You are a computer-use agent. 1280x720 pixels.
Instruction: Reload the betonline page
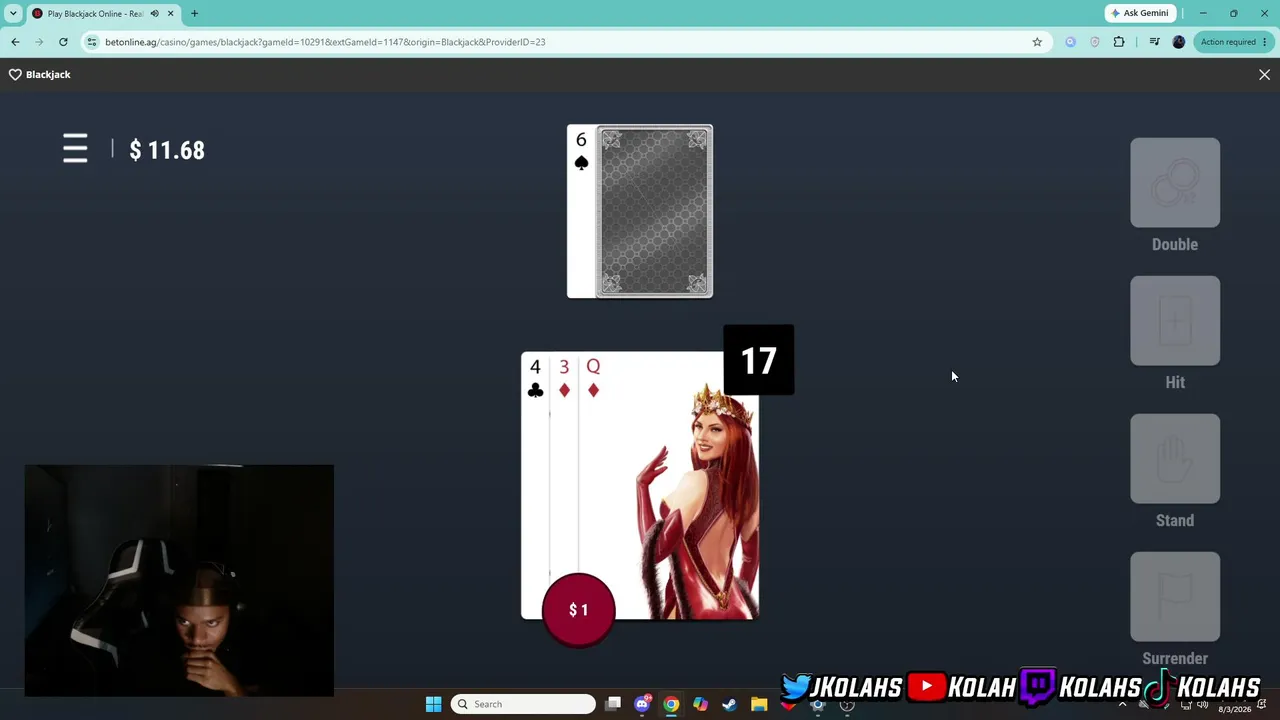point(63,42)
